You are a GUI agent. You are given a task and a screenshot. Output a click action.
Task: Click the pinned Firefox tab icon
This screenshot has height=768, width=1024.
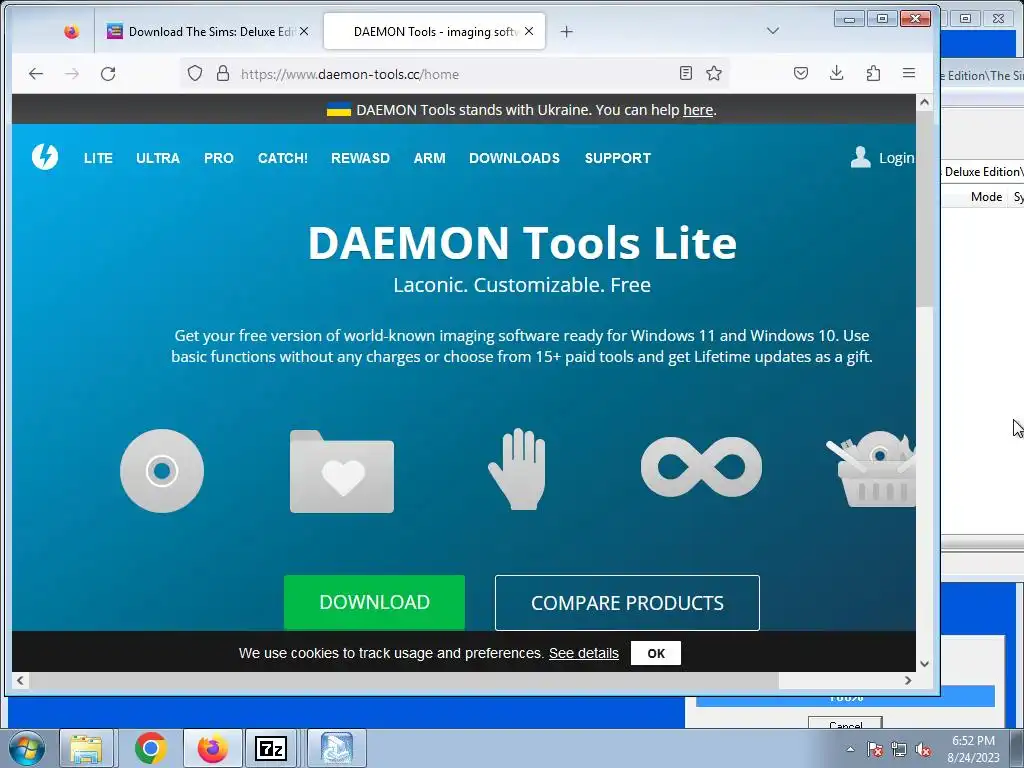(x=71, y=31)
